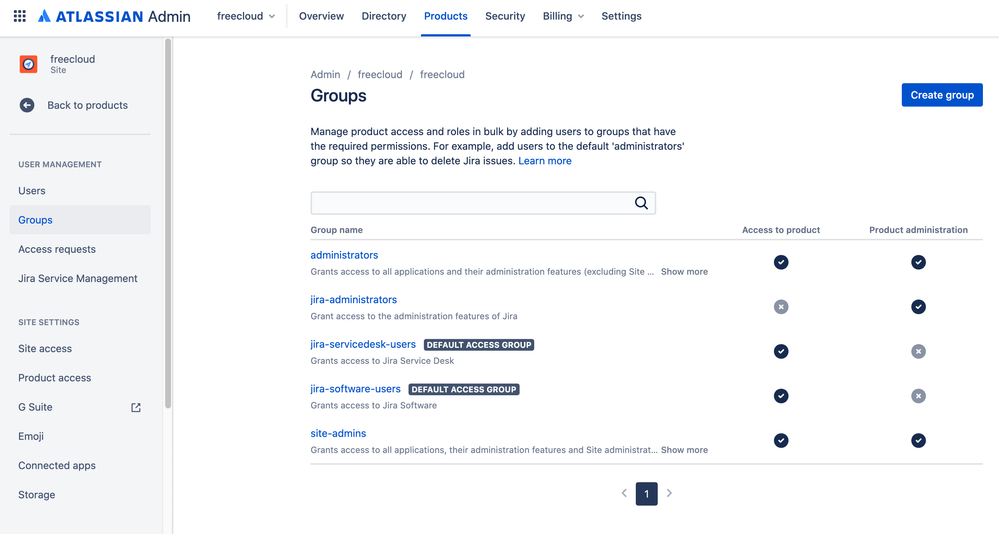Click site-admins Access to product checkmark
Screen dimensions: 999x534
point(781,440)
